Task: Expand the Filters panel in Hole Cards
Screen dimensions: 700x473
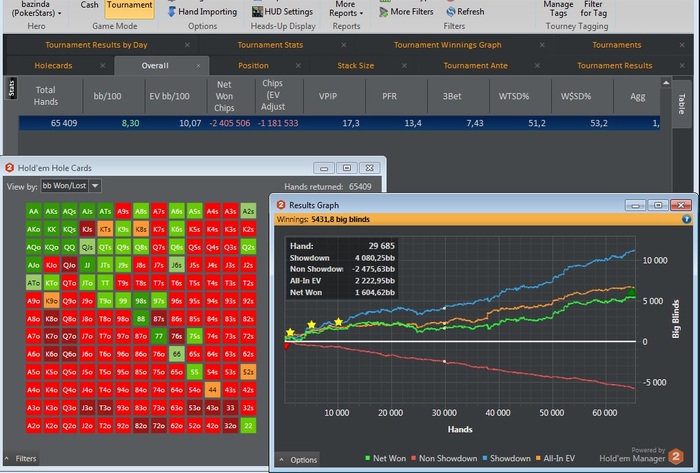Action: 21,458
